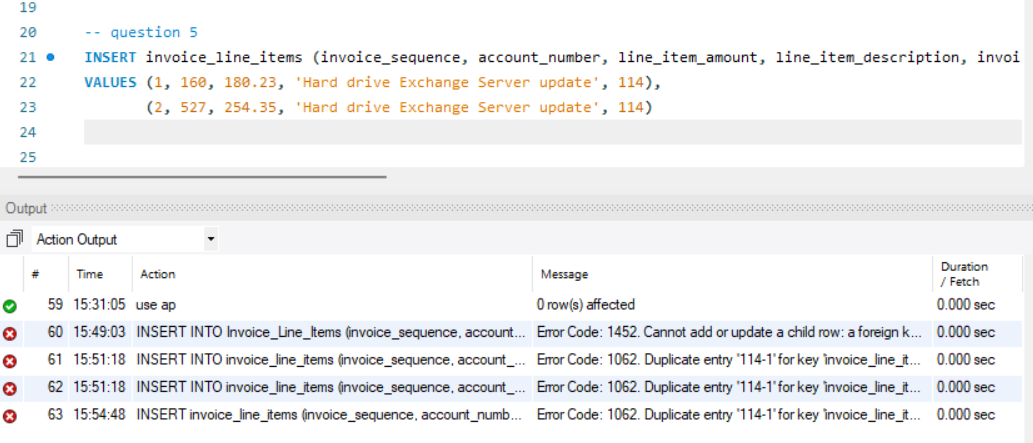
Task: Click the '0 row(s) affected' message
Action: coord(587,305)
